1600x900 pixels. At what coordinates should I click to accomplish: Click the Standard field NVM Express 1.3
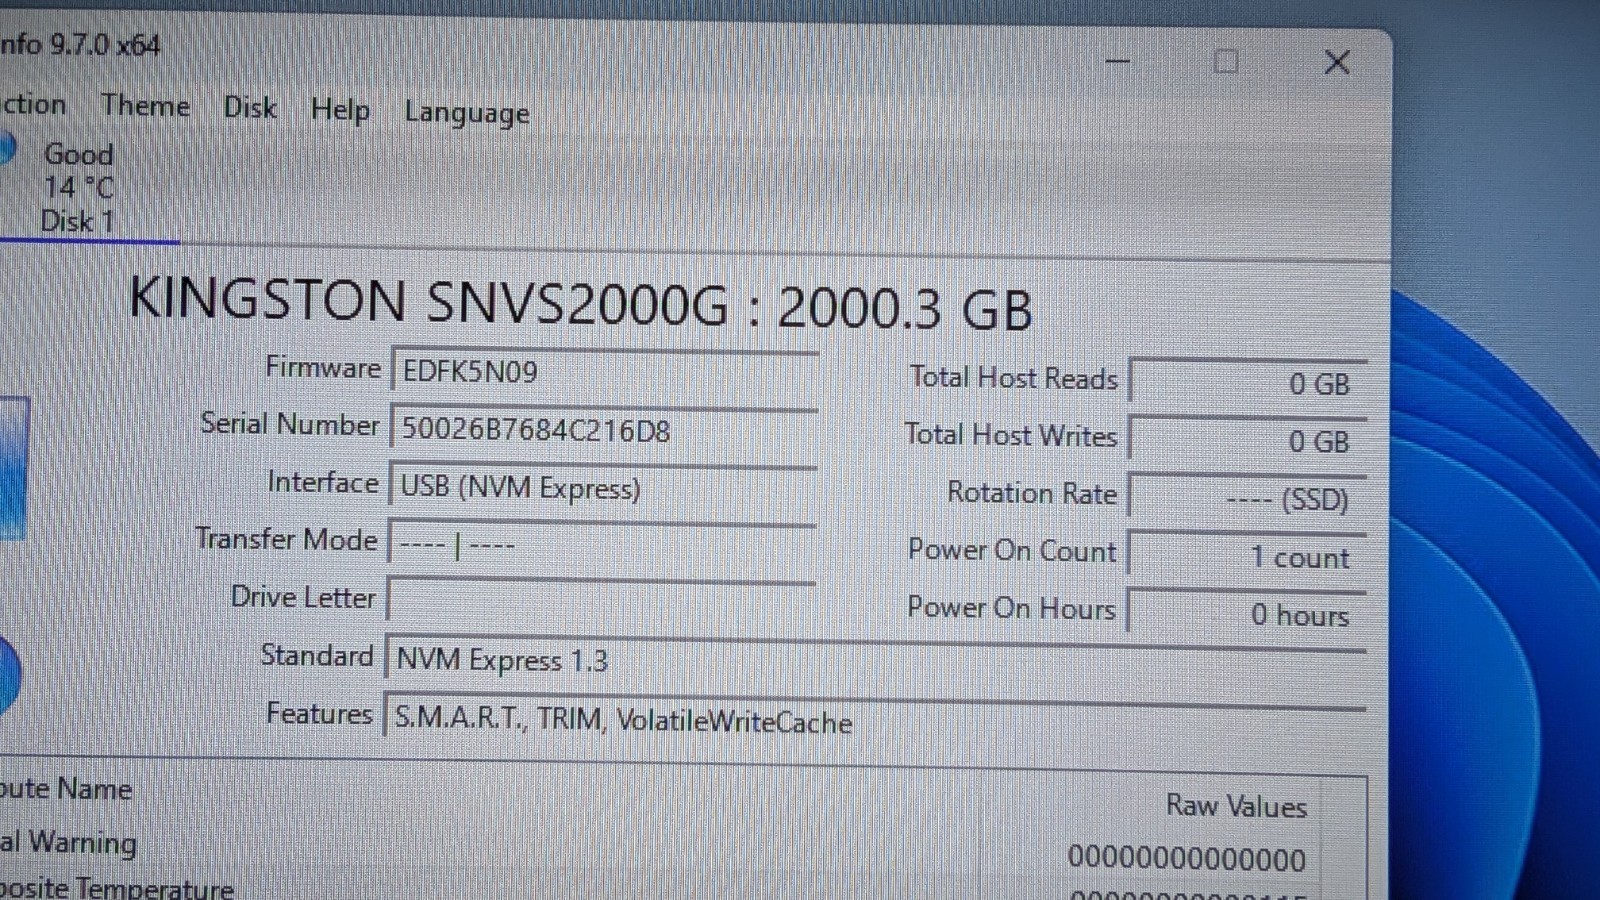tap(875, 661)
